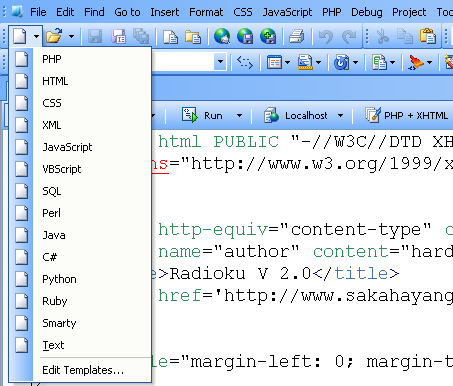This screenshot has width=453, height=386.
Task: Open the Project menu
Action: click(x=409, y=12)
